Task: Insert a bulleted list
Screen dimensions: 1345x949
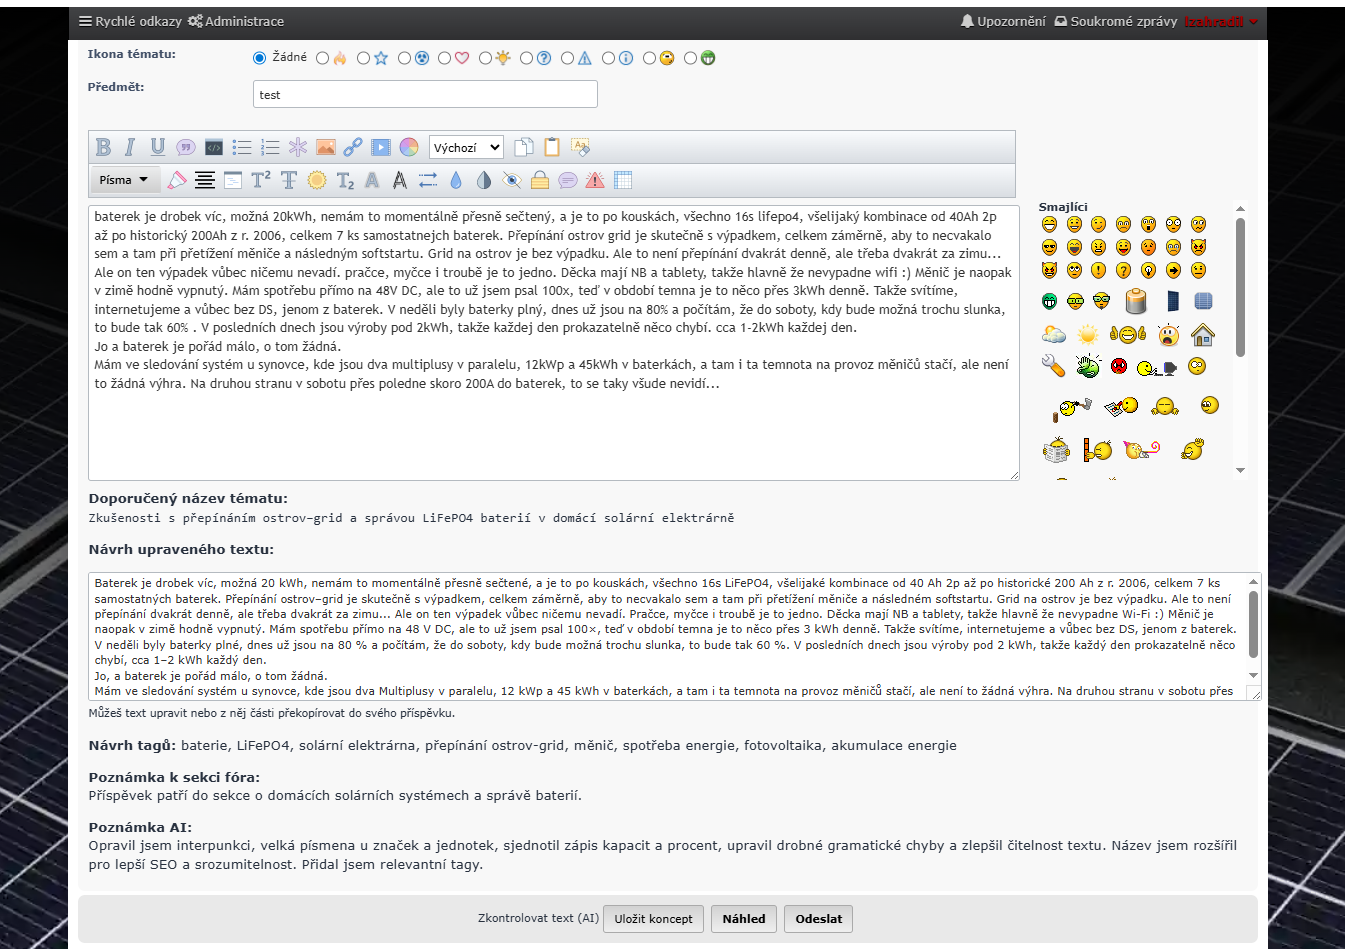Action: (x=242, y=147)
